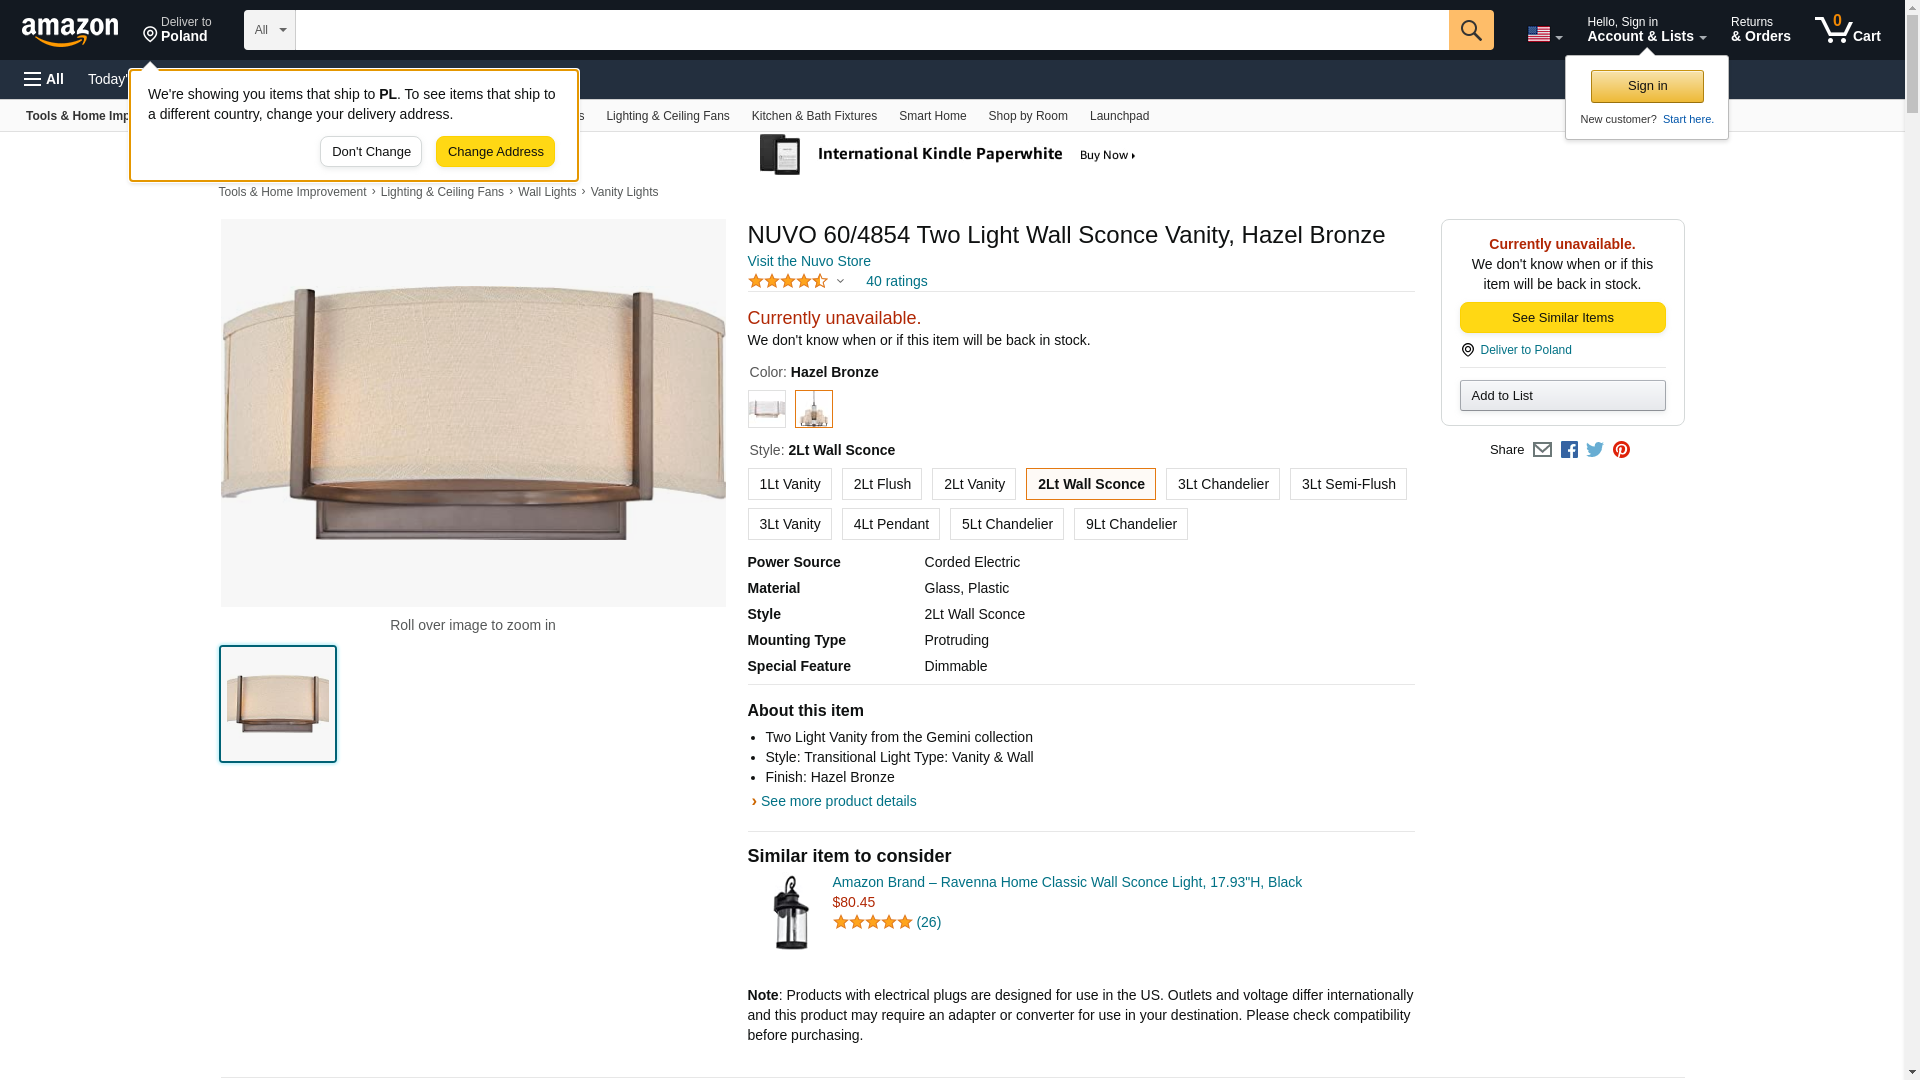
Task: Open the All hamburger menu
Action: pyautogui.click(x=44, y=79)
